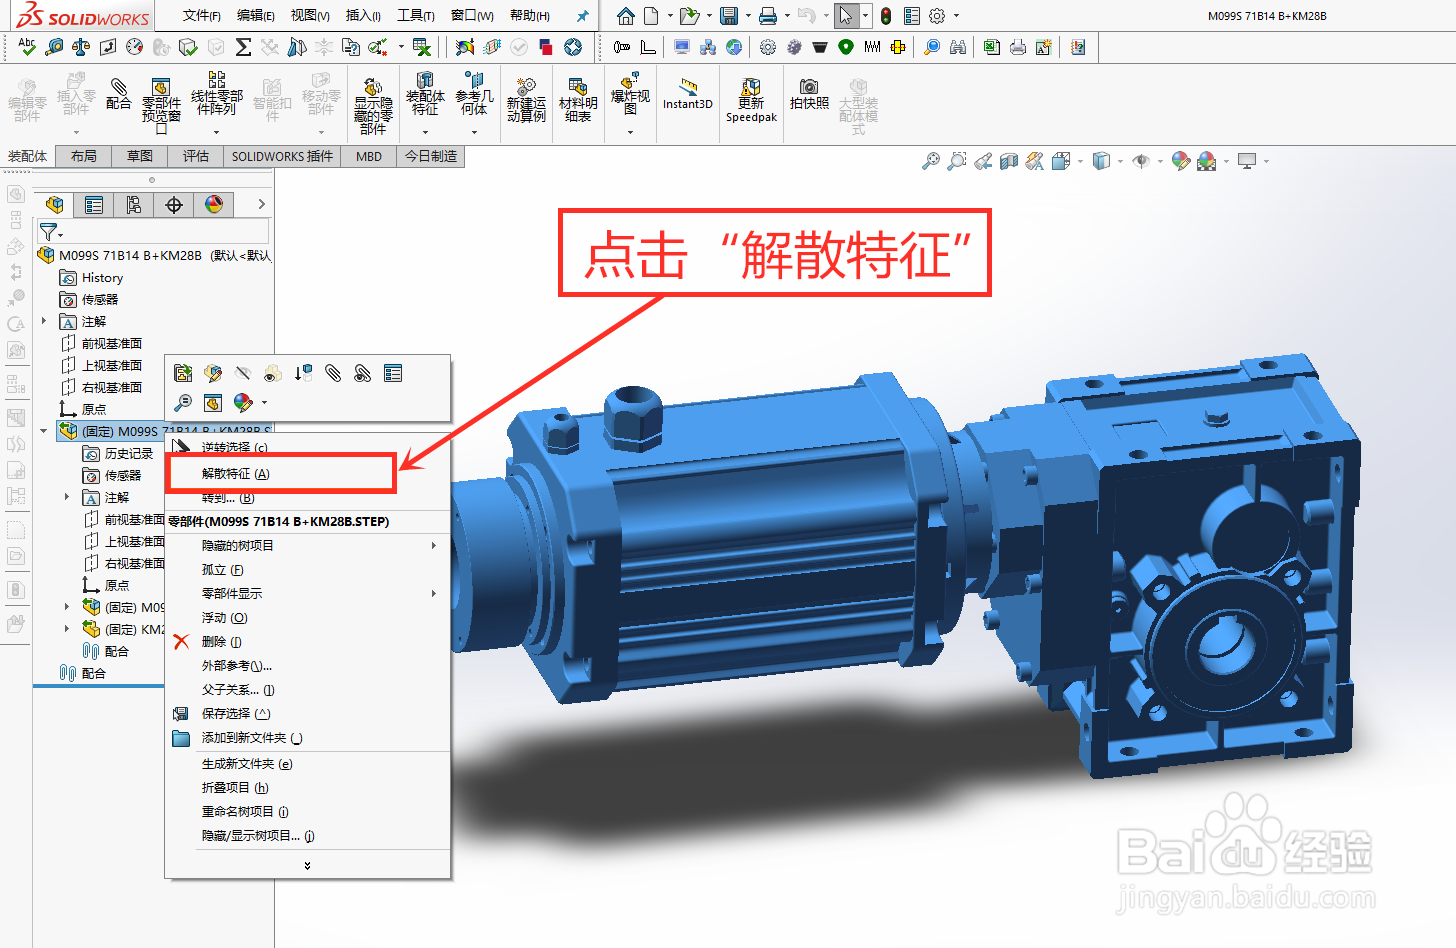
Task: Expand the 注解 tree node
Action: tap(43, 321)
